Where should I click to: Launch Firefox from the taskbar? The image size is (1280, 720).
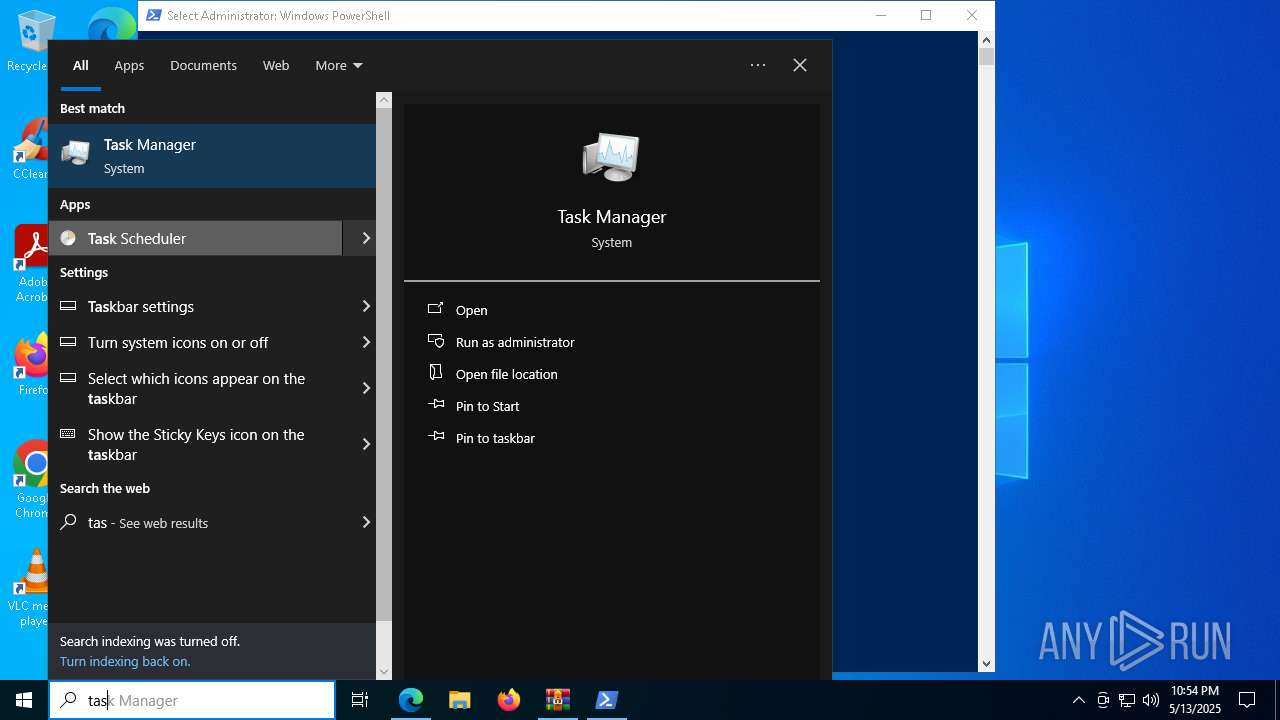(509, 700)
